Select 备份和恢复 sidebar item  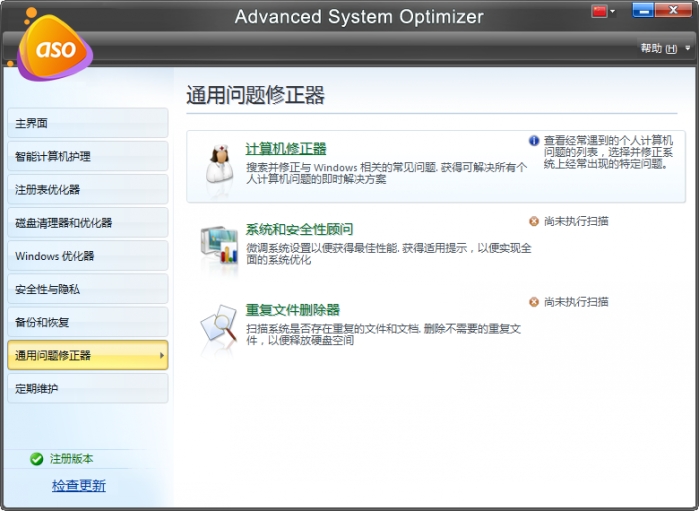pos(88,322)
